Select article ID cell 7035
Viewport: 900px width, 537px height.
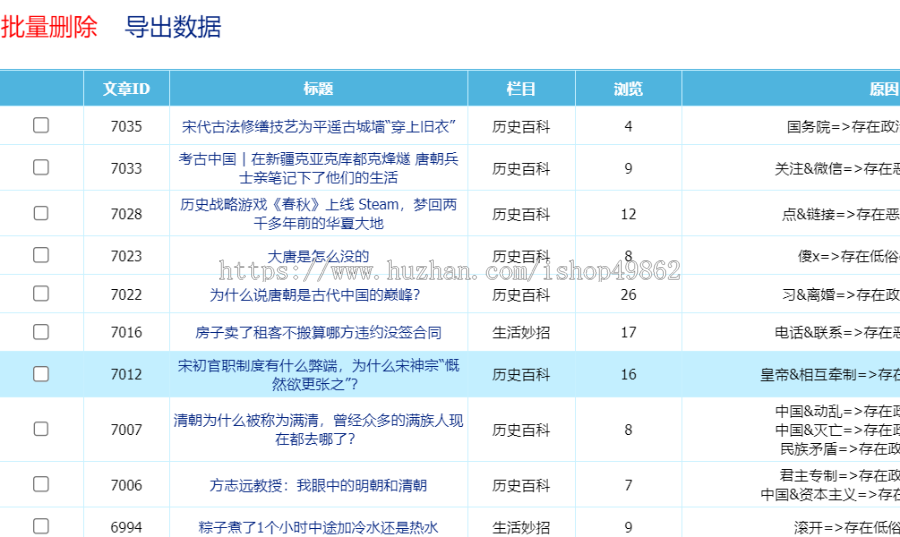[x=126, y=126]
